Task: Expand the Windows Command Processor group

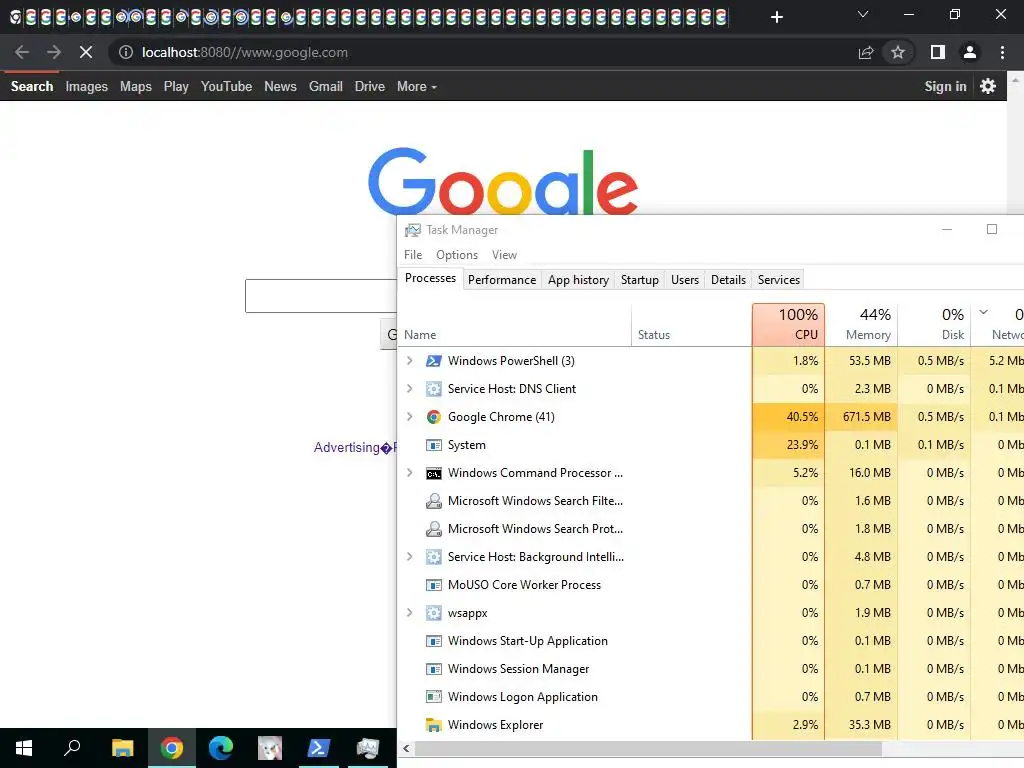Action: click(x=409, y=473)
